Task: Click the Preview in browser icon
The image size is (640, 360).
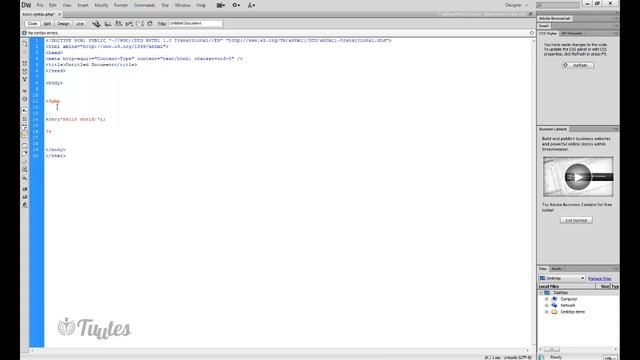Action: coord(108,24)
